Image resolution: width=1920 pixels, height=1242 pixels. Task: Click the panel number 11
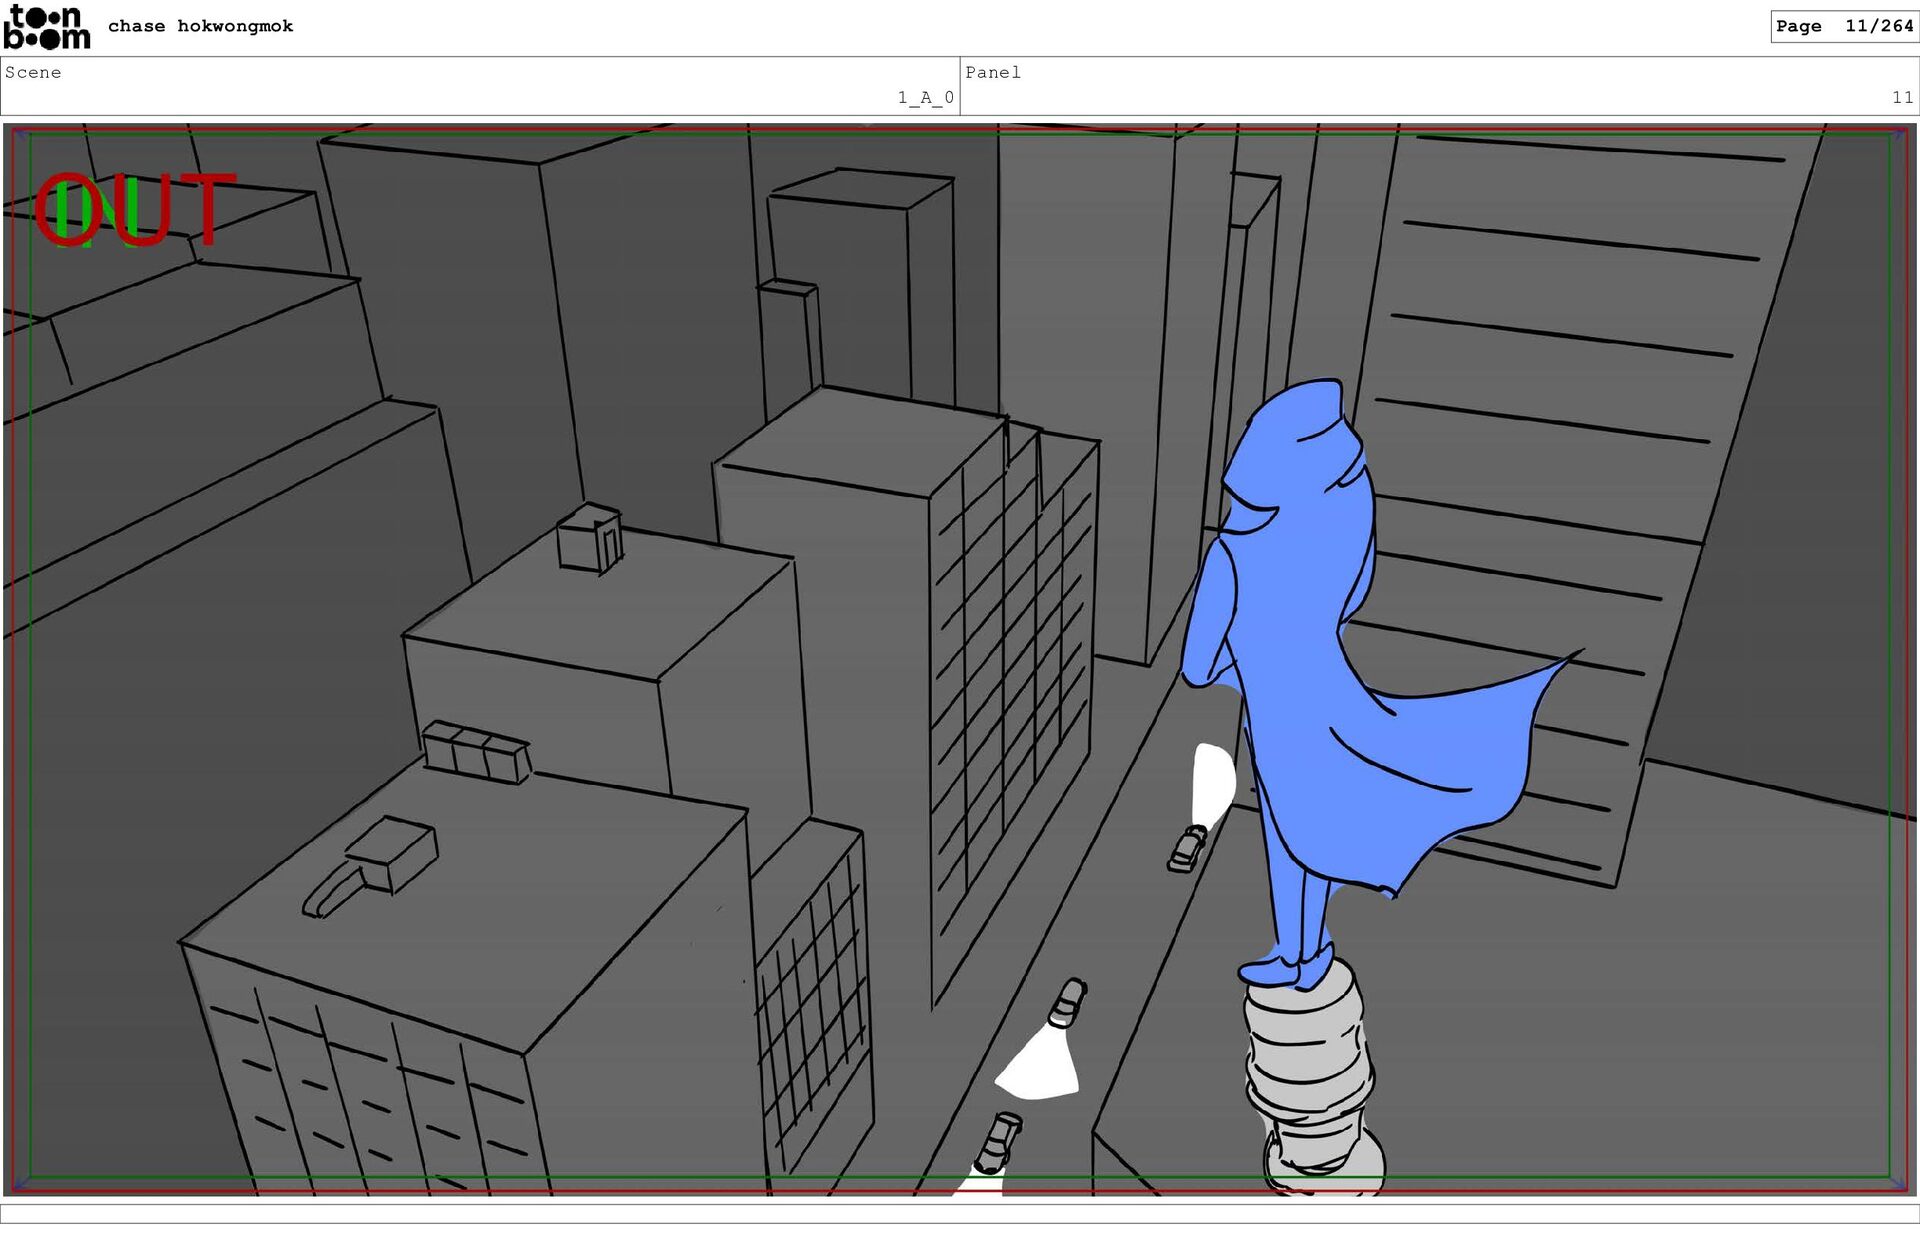coord(1901,97)
